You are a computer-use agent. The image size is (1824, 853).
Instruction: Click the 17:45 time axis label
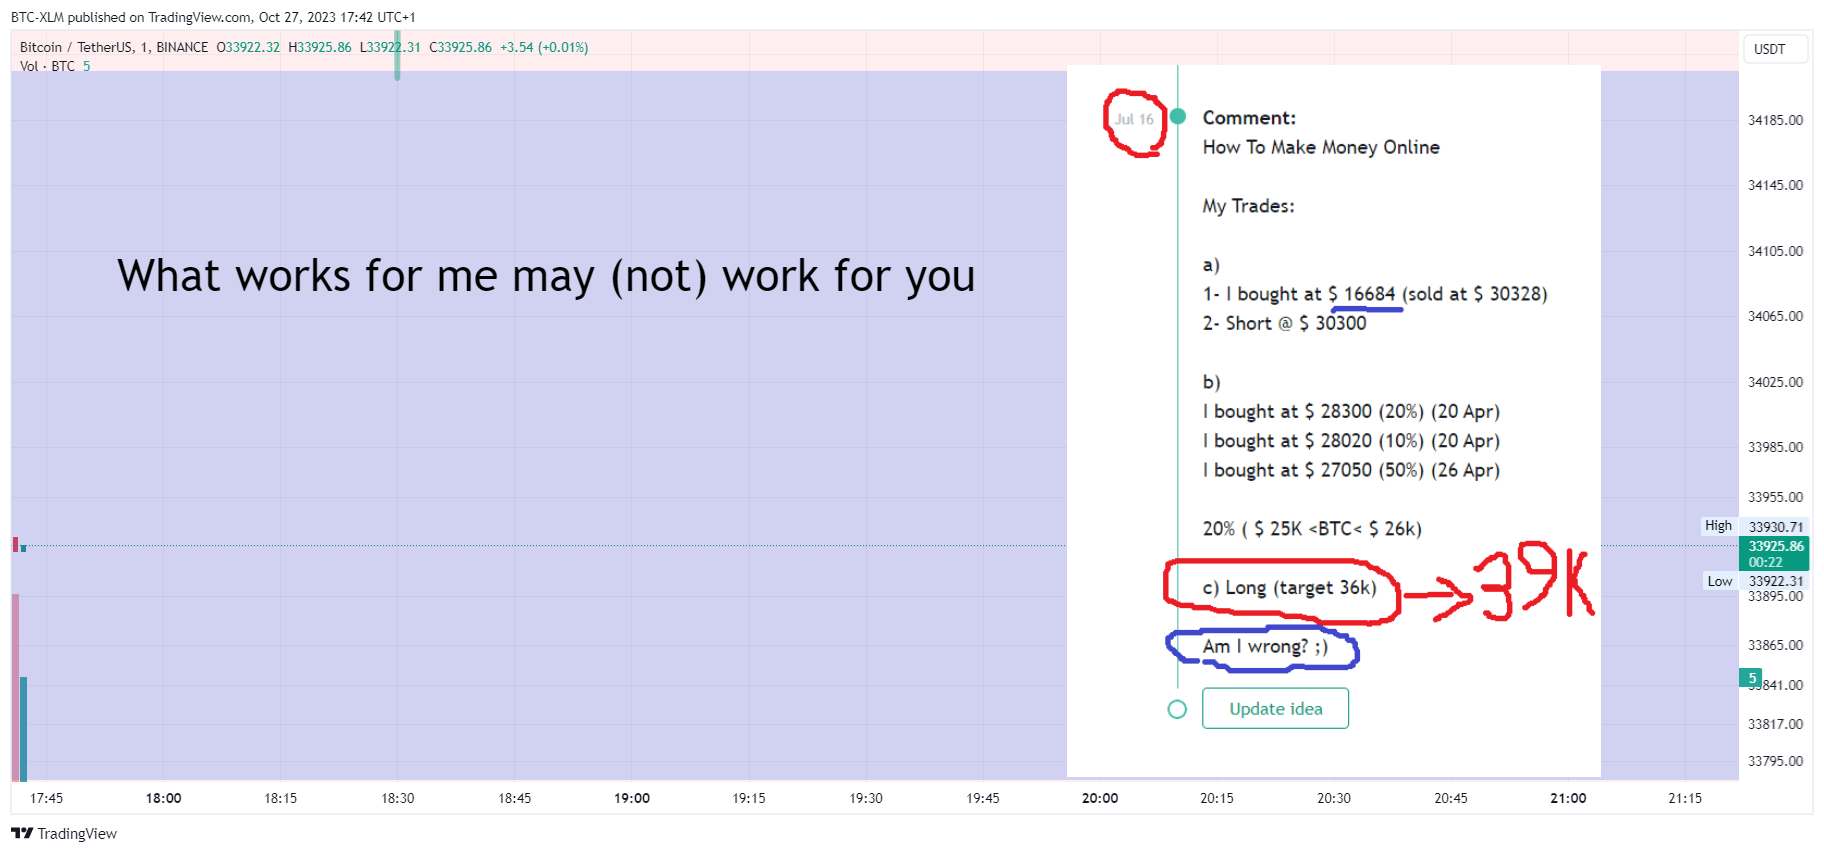46,798
